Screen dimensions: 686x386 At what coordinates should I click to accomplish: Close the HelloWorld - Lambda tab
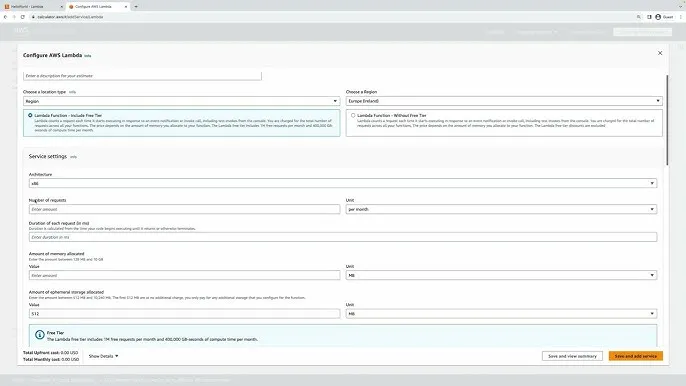pos(61,7)
